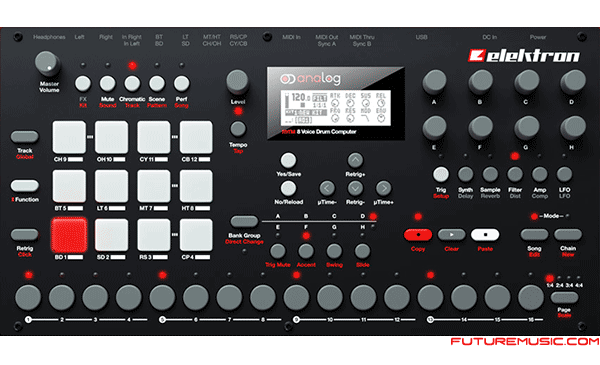Activate the Retrig Click button
600x365 pixels.
click(24, 235)
